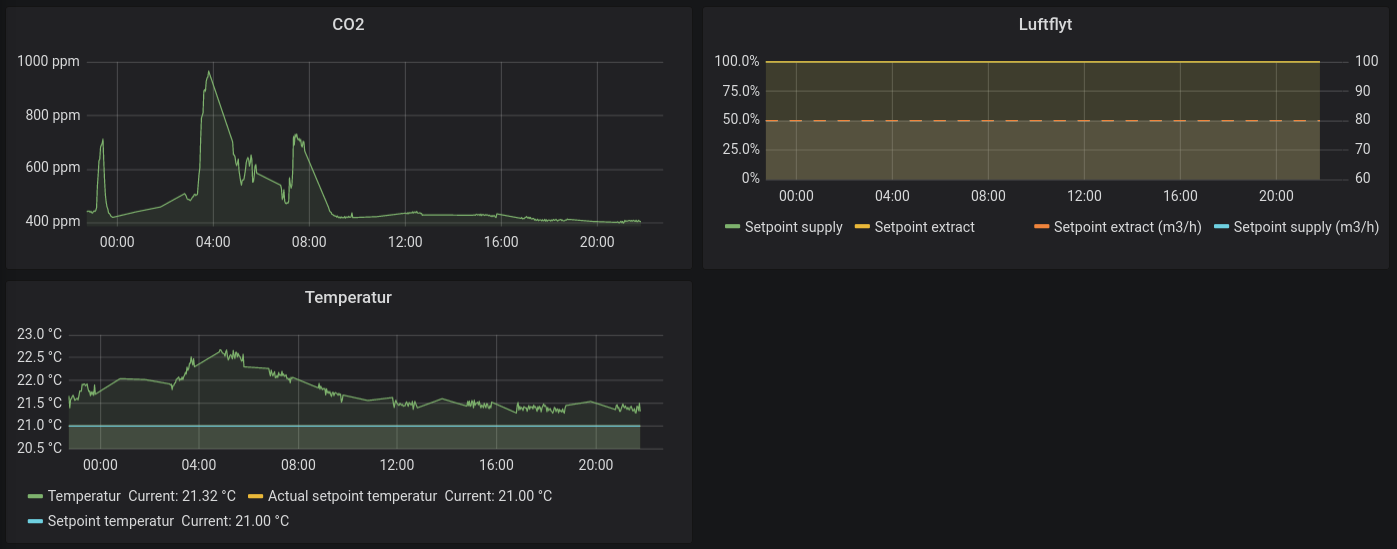The height and width of the screenshot is (549, 1397).
Task: Click the green Setpoint supply color icon
Action: [733, 228]
